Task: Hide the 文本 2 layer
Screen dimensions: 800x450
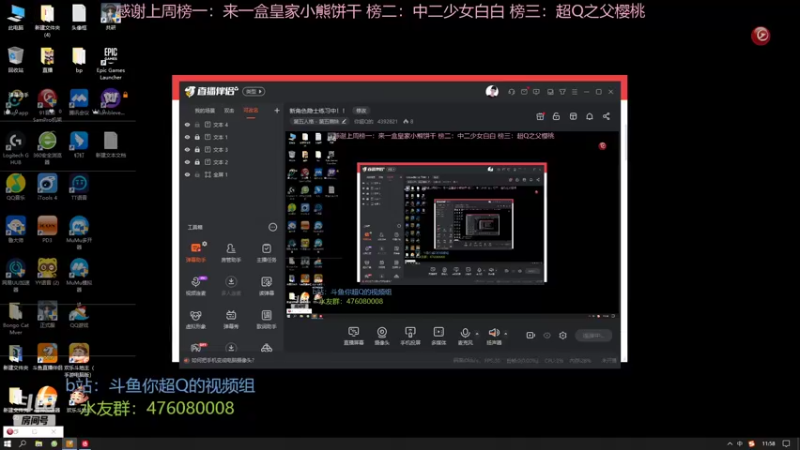Action: click(x=187, y=162)
